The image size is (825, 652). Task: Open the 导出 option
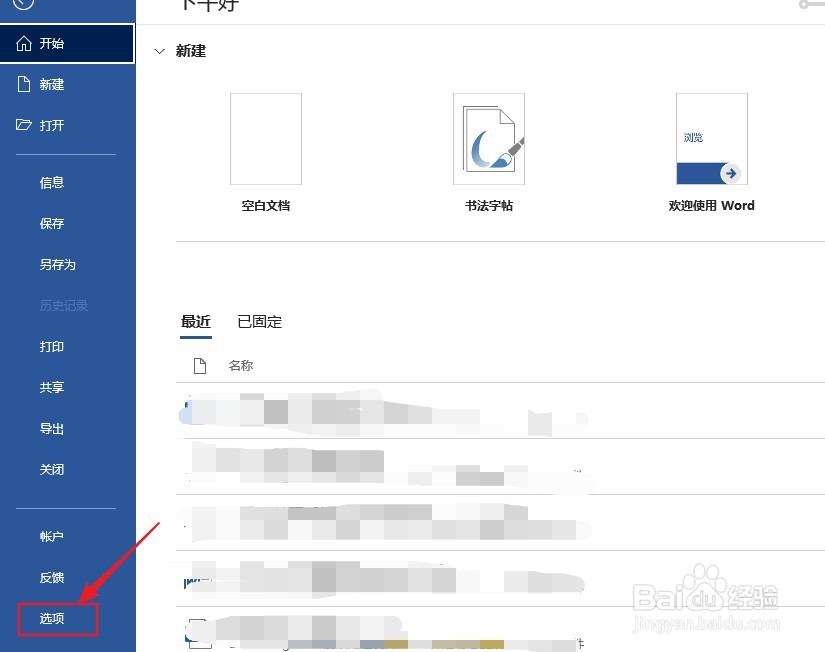[x=52, y=429]
